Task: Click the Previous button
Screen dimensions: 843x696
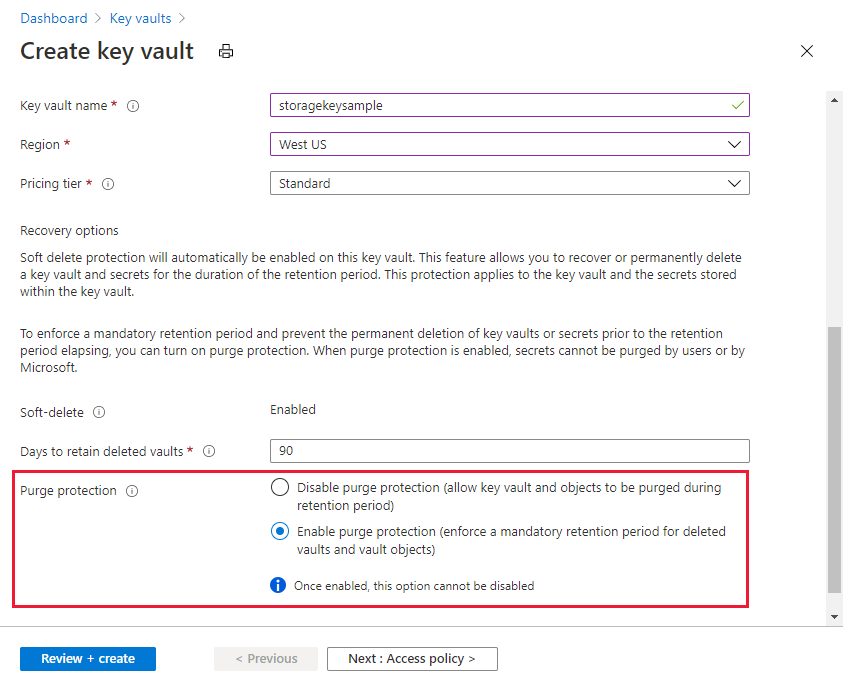Action: tap(266, 659)
